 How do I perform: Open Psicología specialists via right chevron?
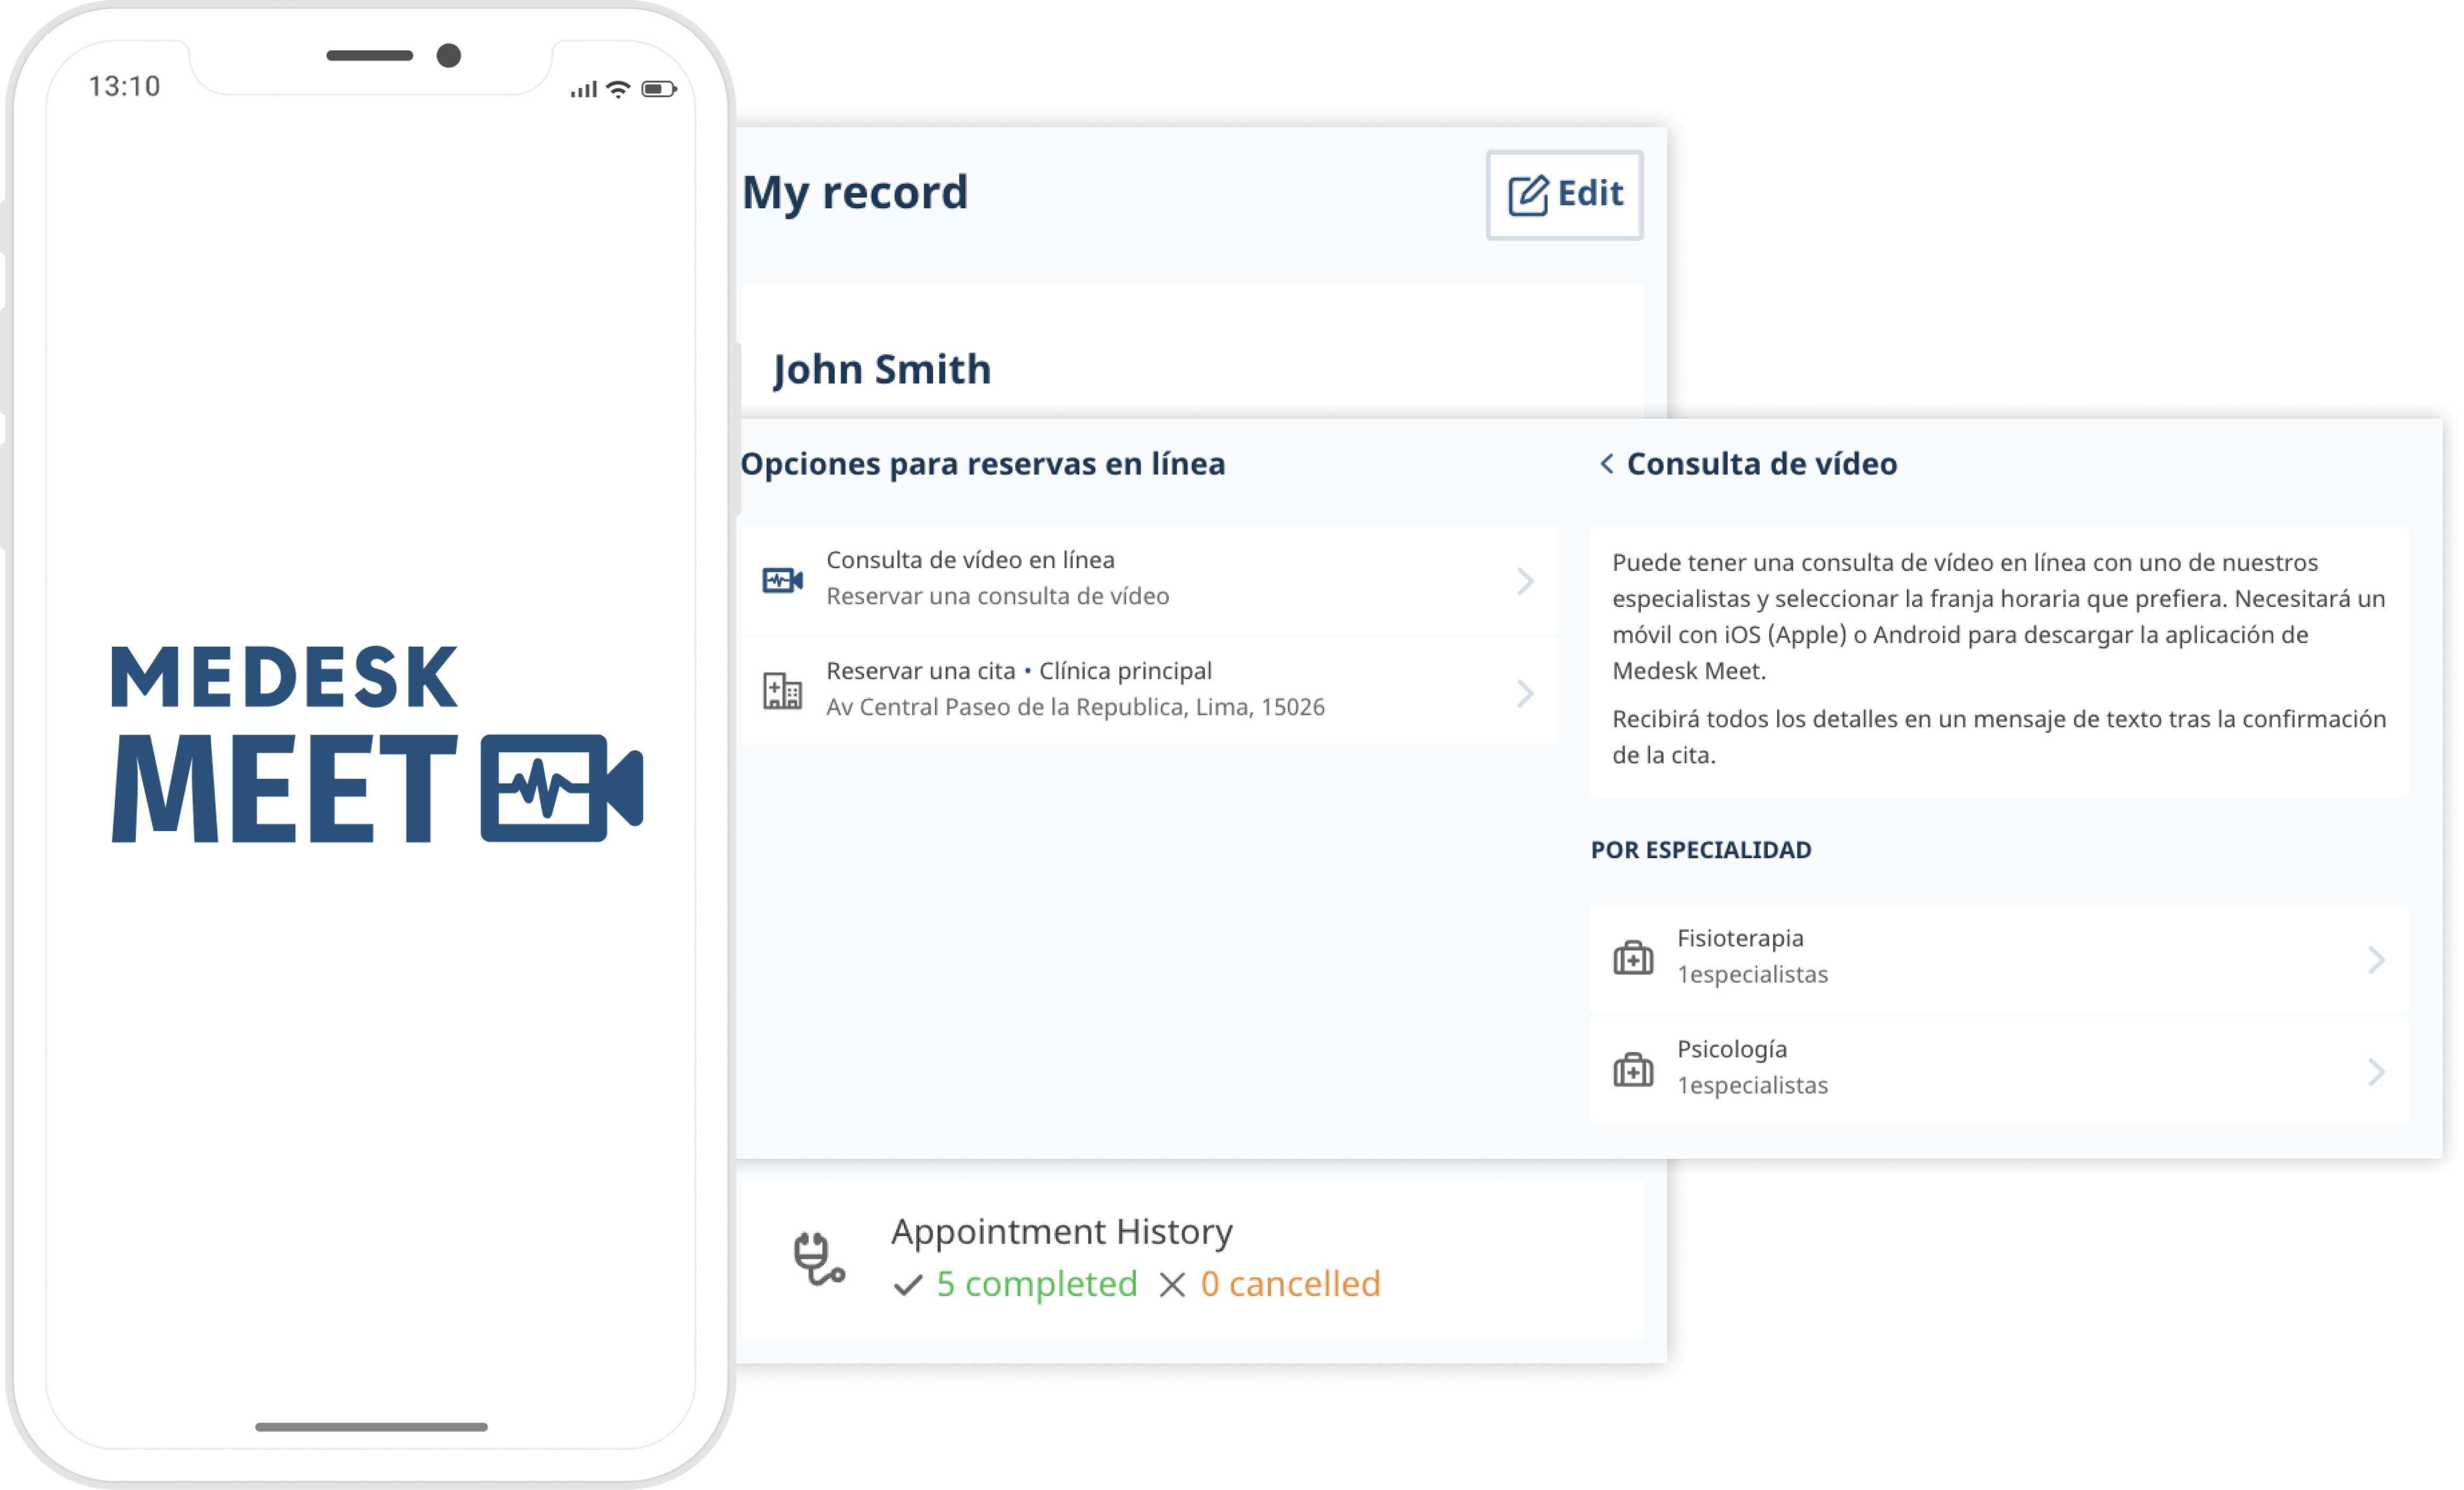2376,1072
